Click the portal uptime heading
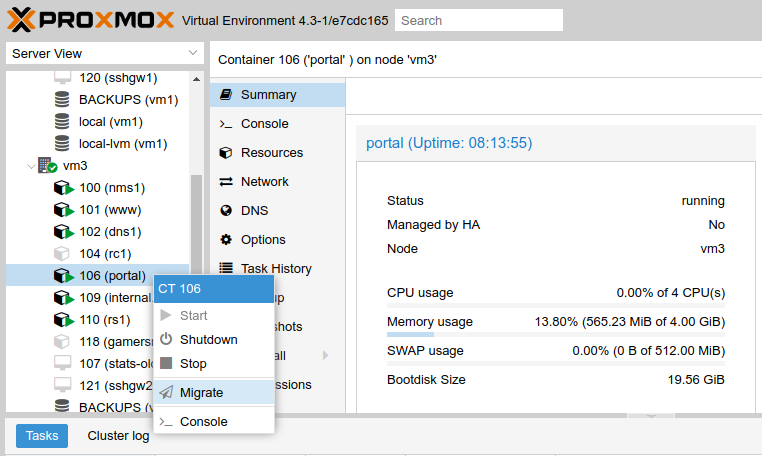Image resolution: width=762 pixels, height=456 pixels. (x=449, y=143)
